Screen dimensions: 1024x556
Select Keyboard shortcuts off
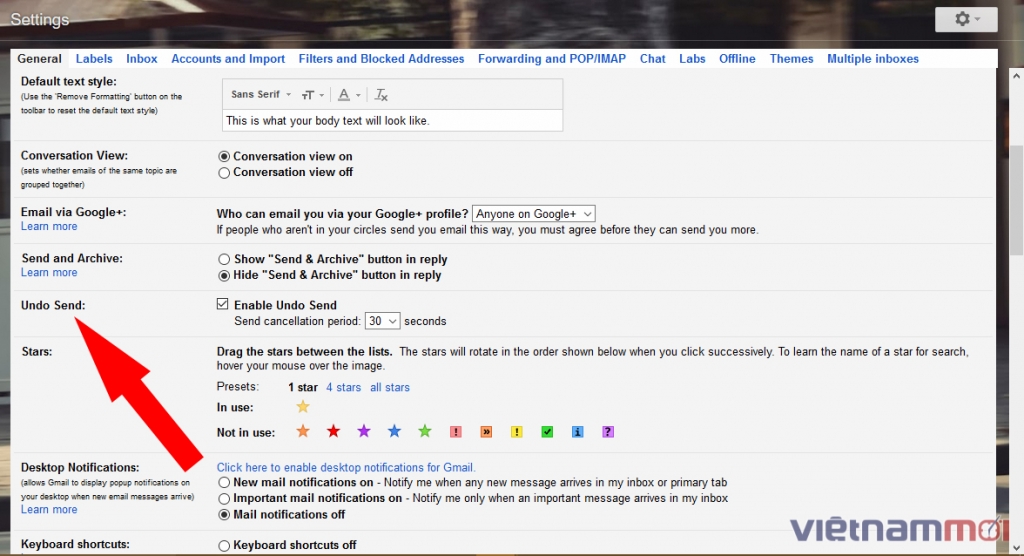click(224, 546)
